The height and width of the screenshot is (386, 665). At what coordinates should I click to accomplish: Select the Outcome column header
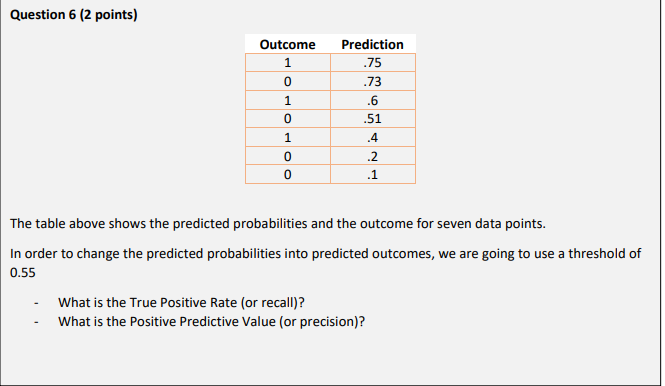click(x=288, y=44)
